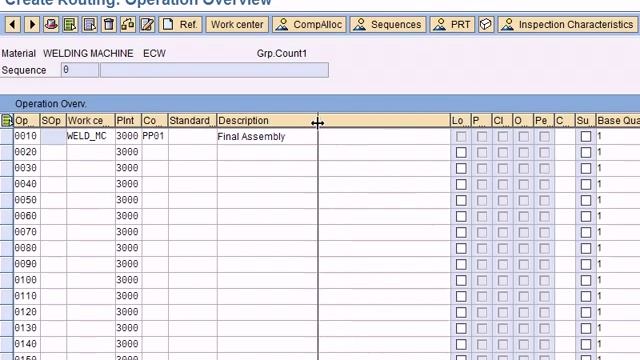Image resolution: width=640 pixels, height=360 pixels.
Task: Toggle Su checkbox for operation 0020
Action: pos(586,152)
